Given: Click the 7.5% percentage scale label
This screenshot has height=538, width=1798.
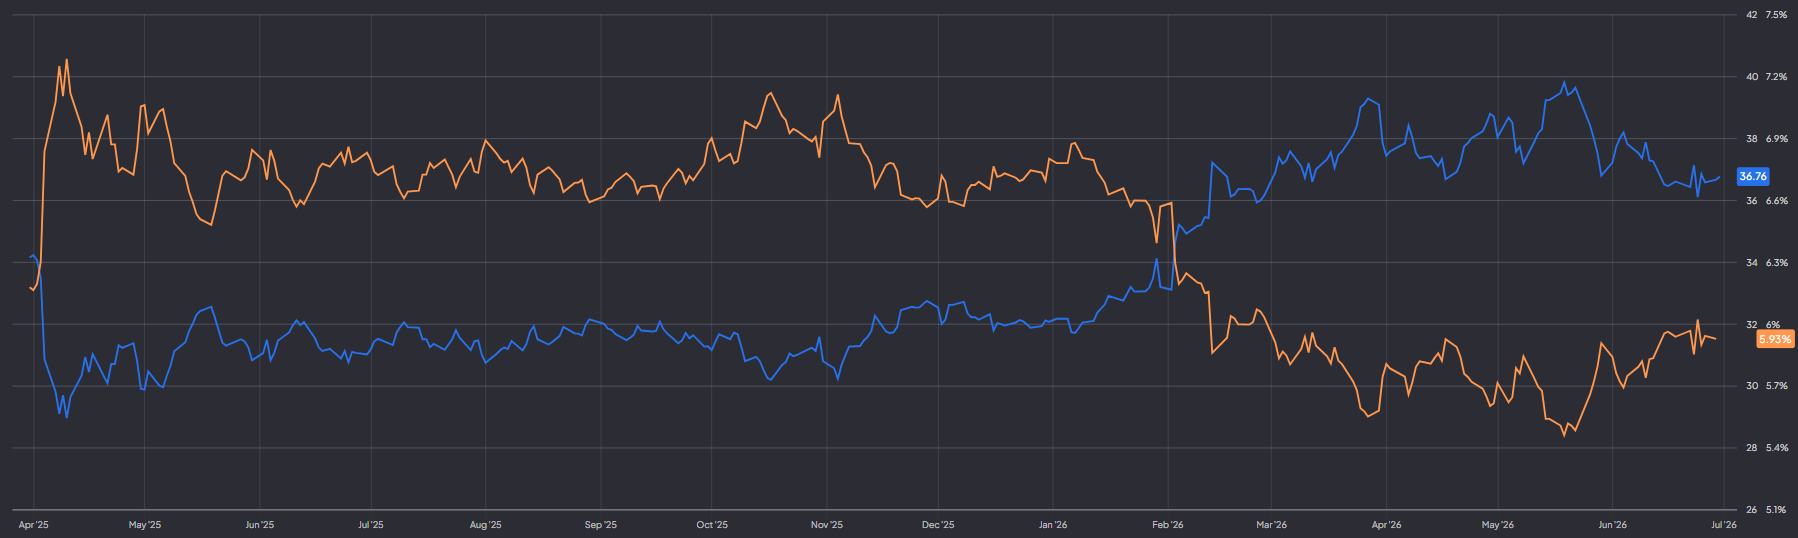Looking at the screenshot, I should (1776, 15).
